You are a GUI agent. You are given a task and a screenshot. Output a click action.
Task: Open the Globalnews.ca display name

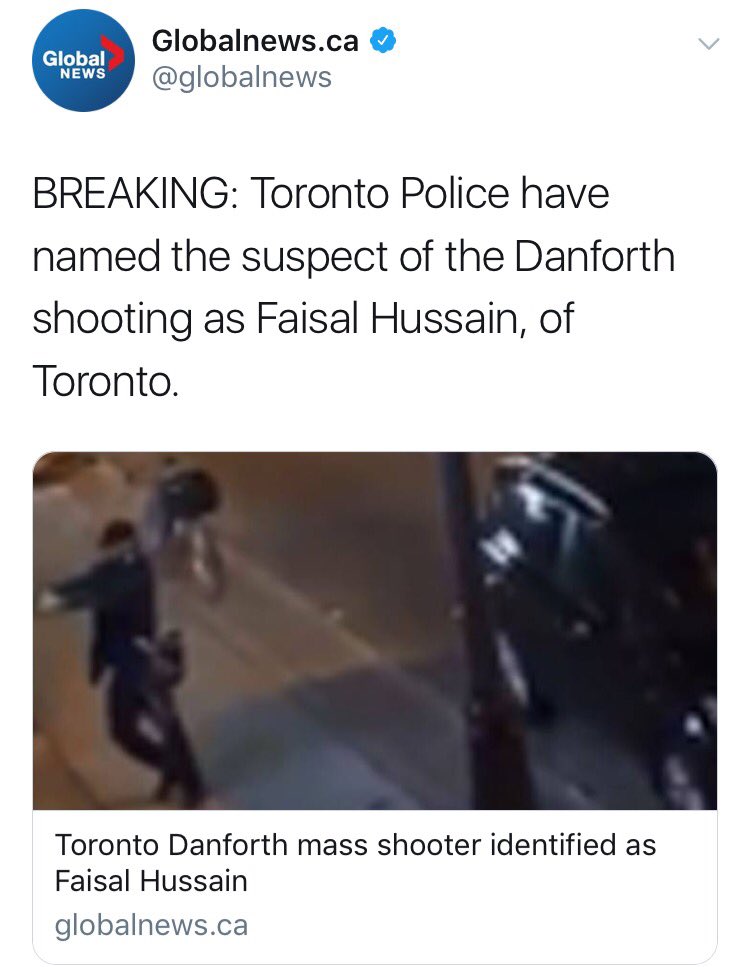[255, 41]
